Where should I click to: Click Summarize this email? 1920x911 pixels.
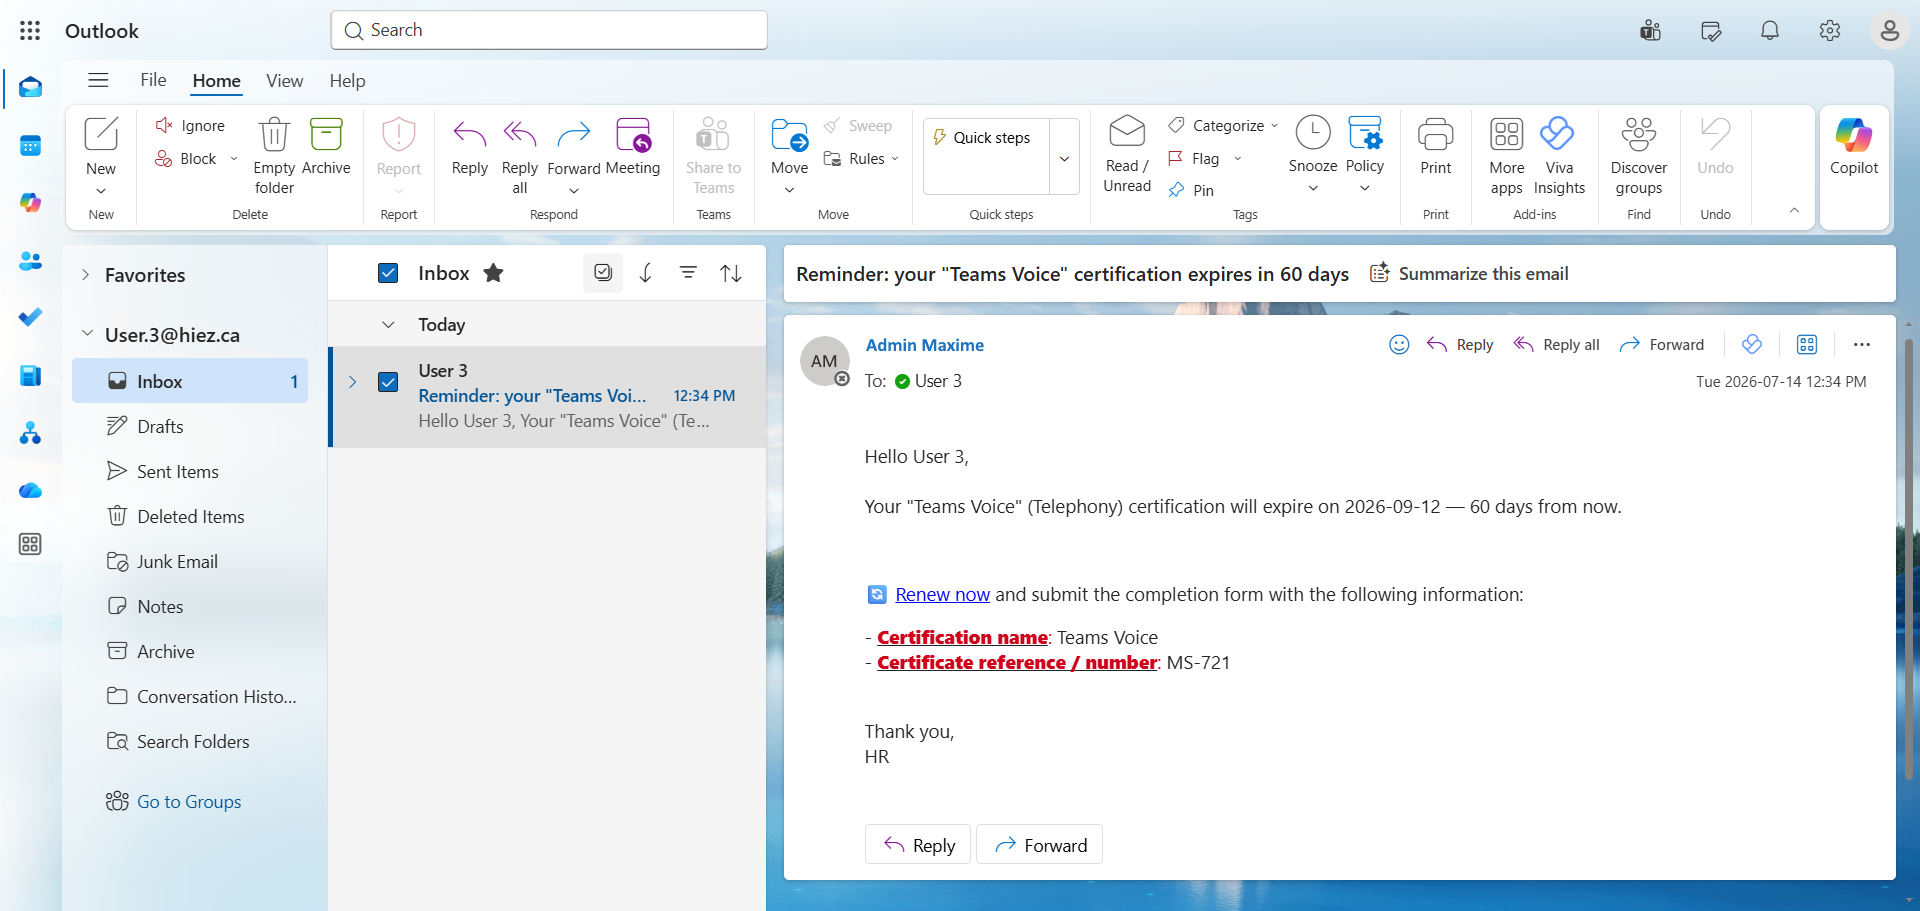point(1468,274)
